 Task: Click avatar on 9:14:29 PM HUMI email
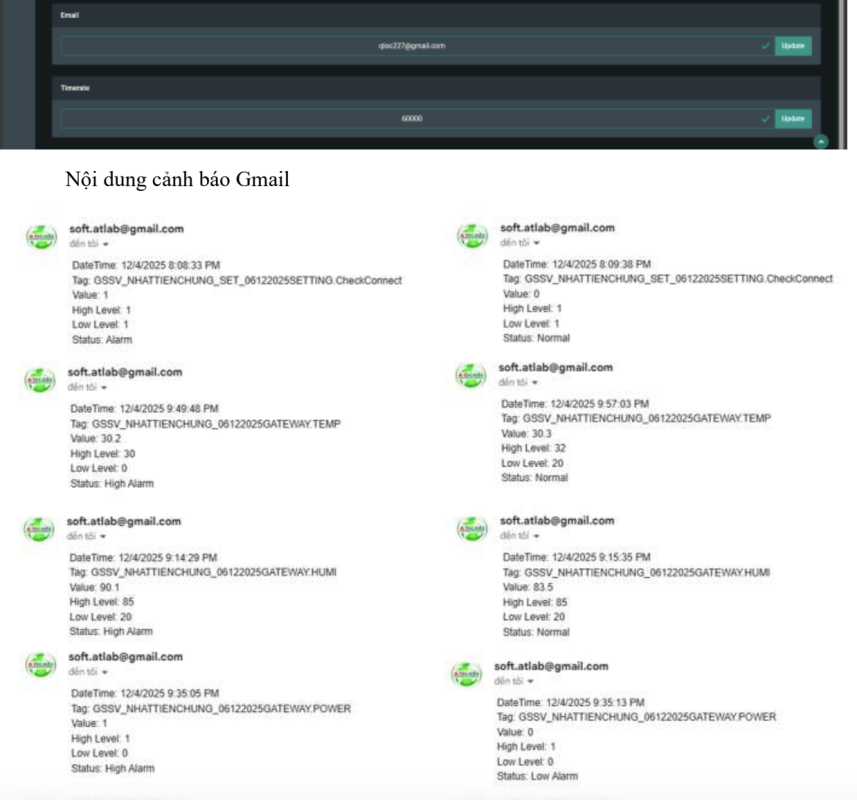click(39, 528)
